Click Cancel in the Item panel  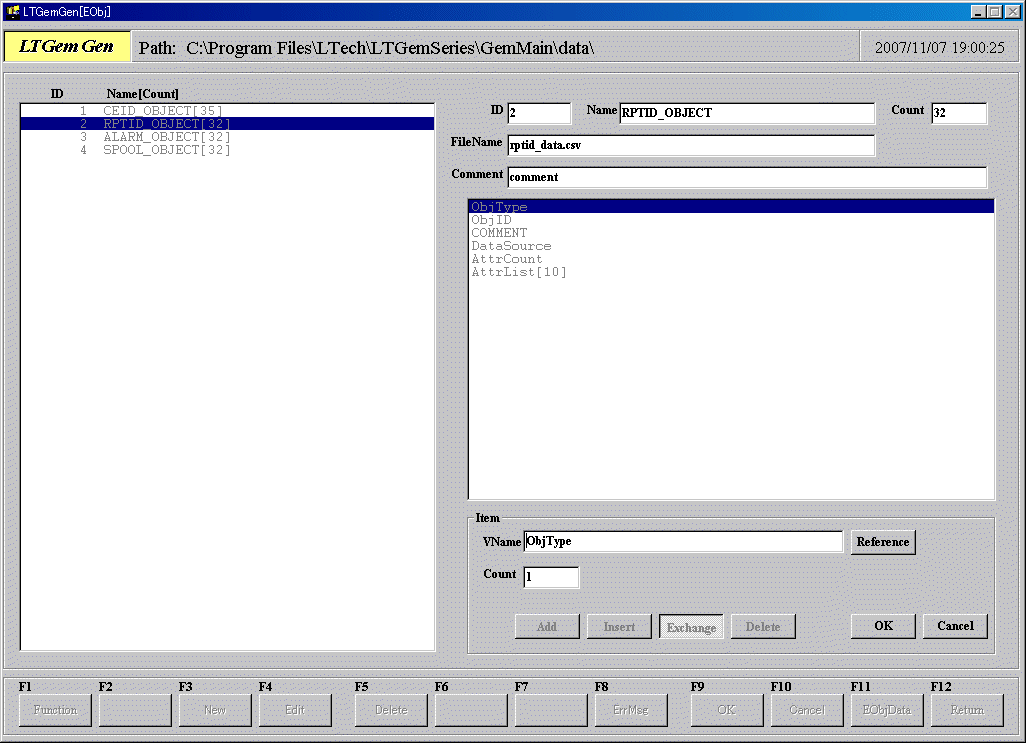pos(955,626)
